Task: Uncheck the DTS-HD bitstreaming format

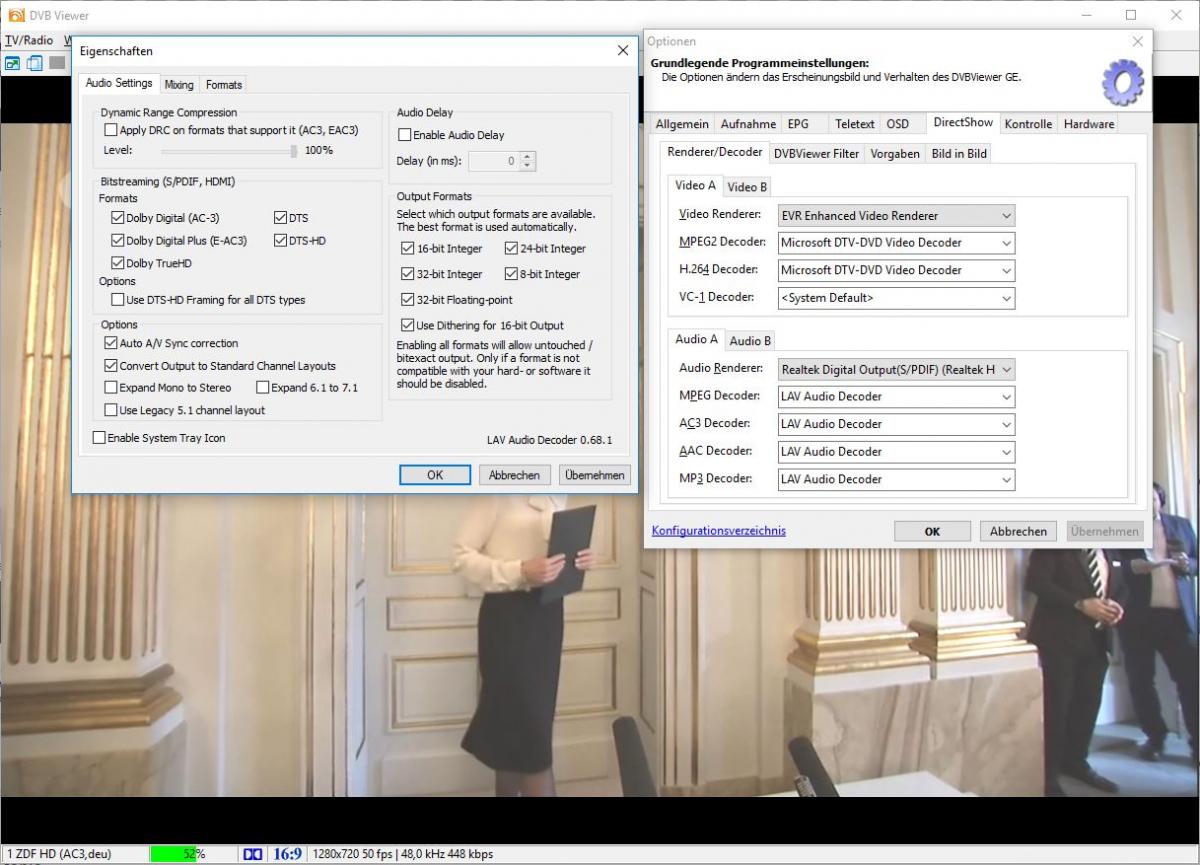Action: (x=281, y=241)
